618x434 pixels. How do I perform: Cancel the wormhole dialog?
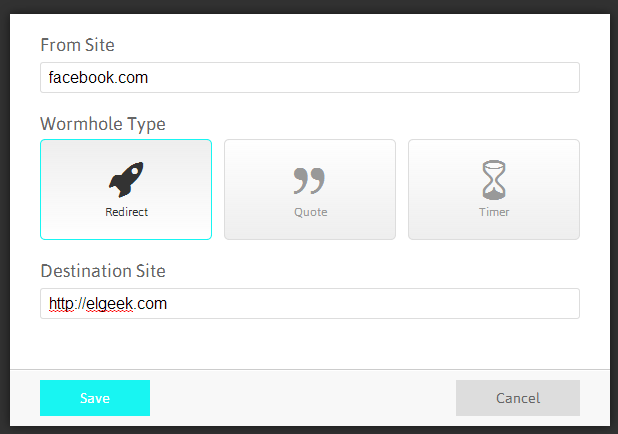tap(518, 398)
